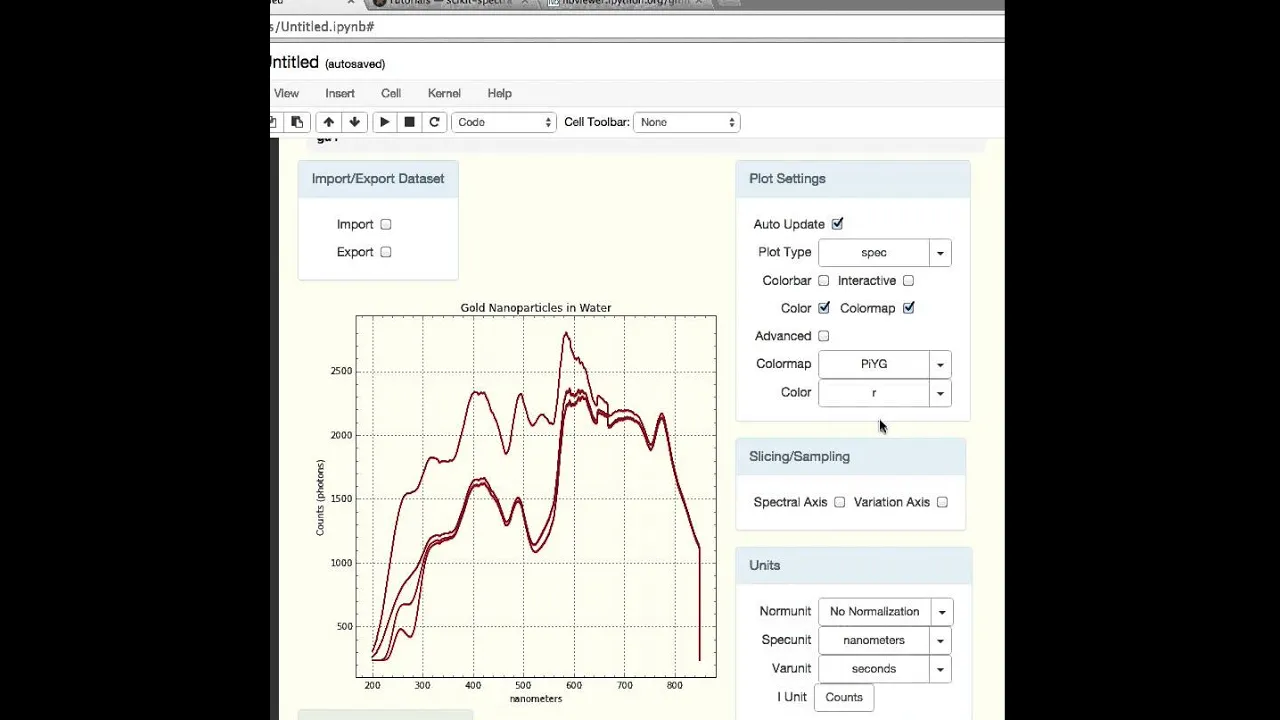Click the 'spec' value in Plot Type
Image resolution: width=1280 pixels, height=720 pixels.
coord(874,252)
